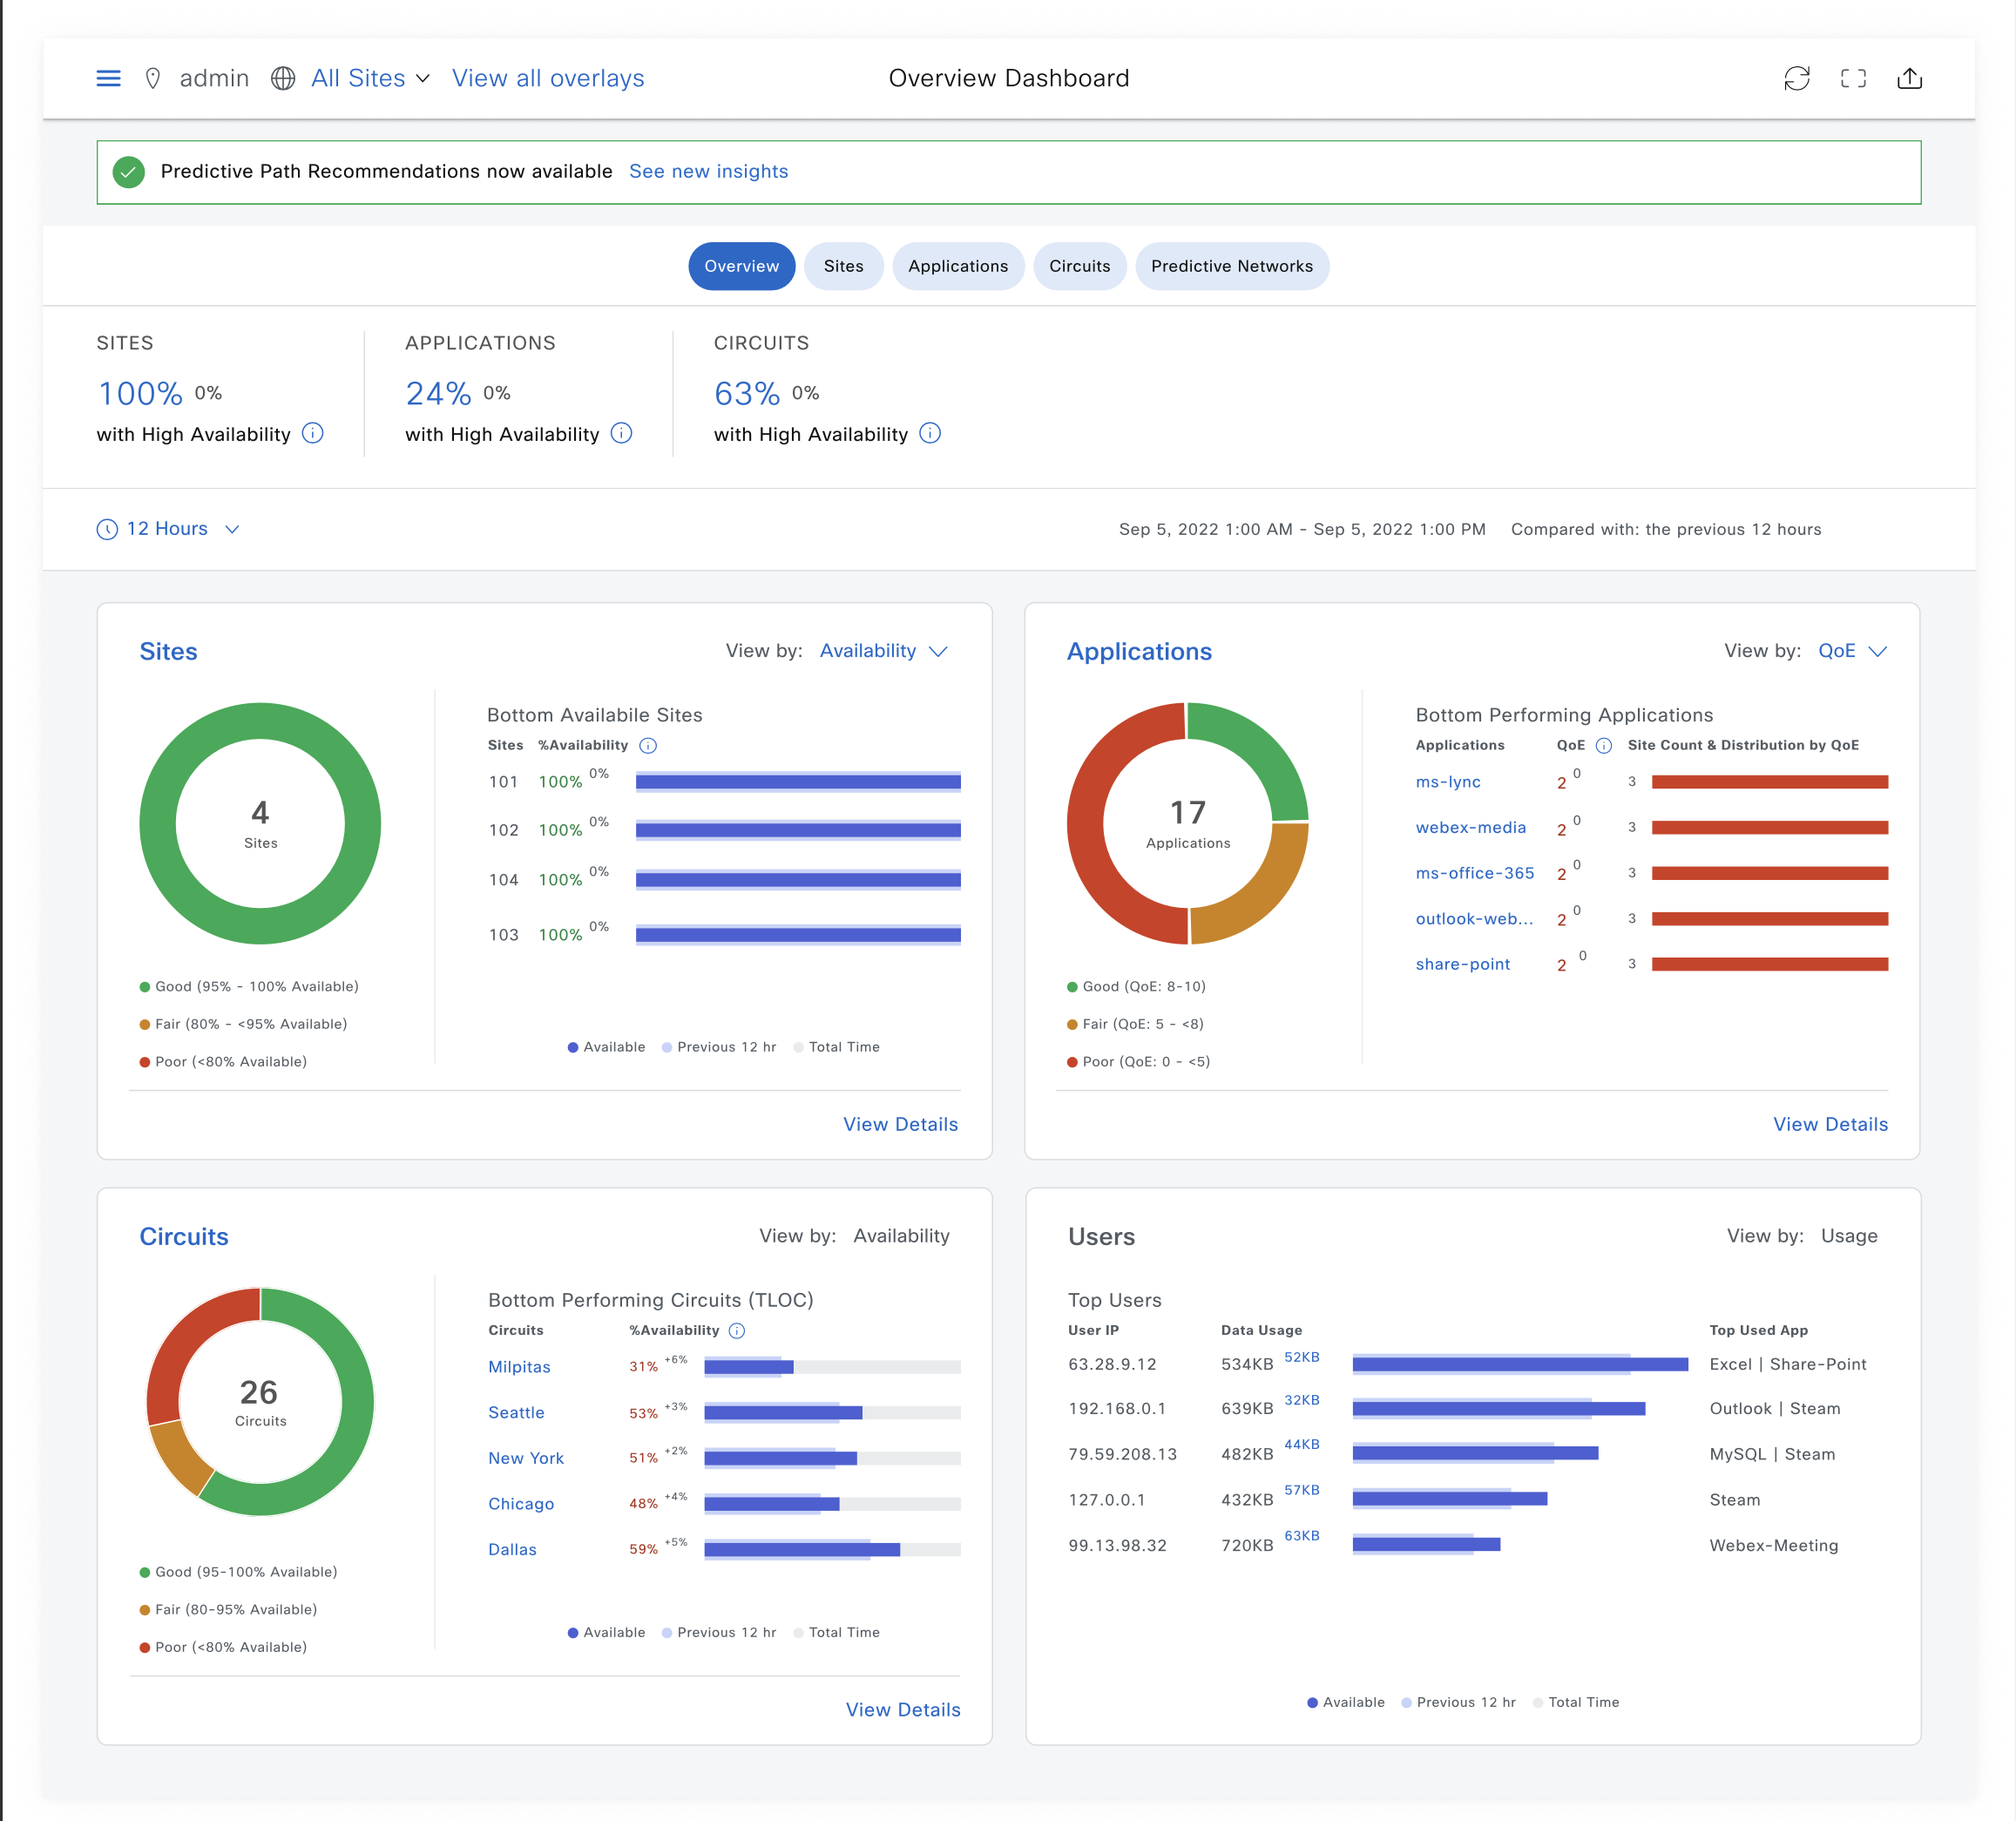Click the globe icon near All Sites
Image resolution: width=2016 pixels, height=1821 pixels.
(x=283, y=78)
